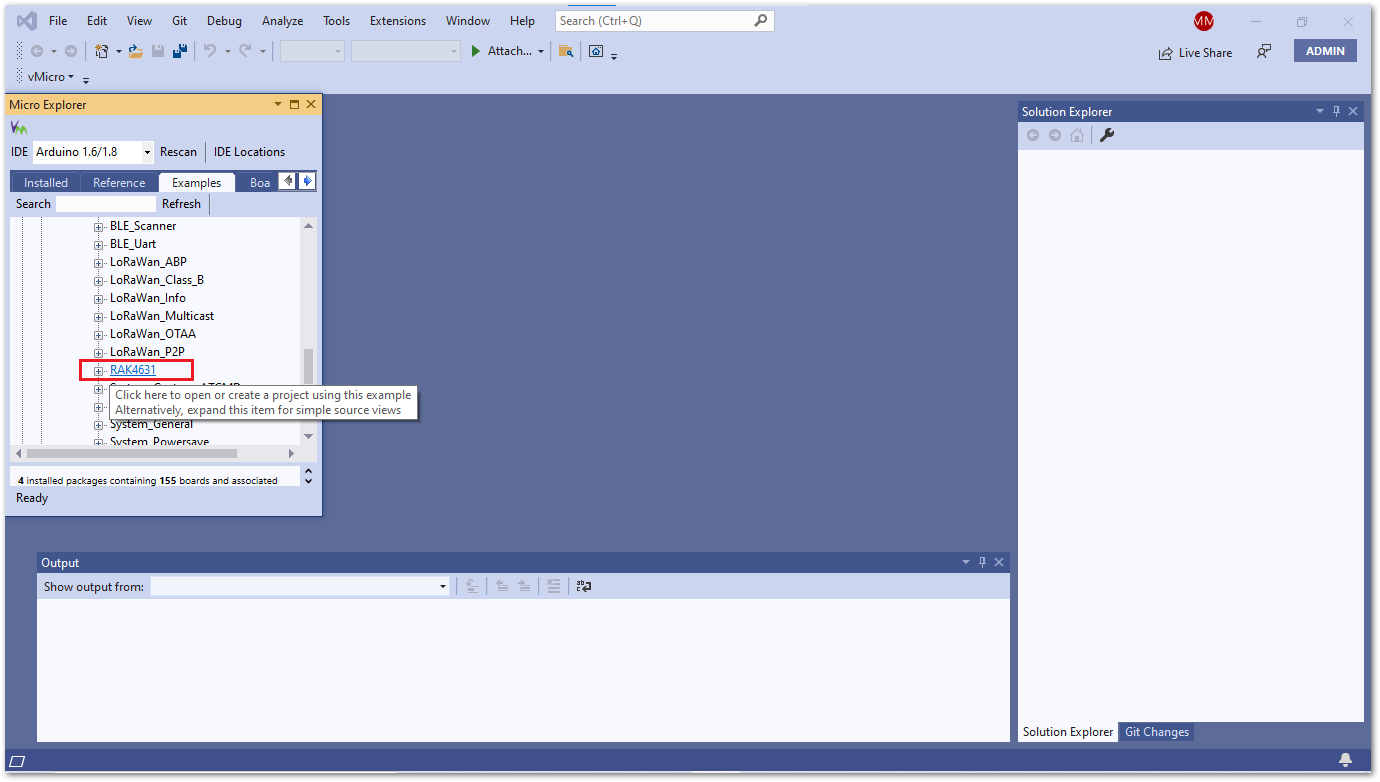This screenshot has width=1380, height=782.
Task: Pin the Output panel
Action: [x=982, y=562]
